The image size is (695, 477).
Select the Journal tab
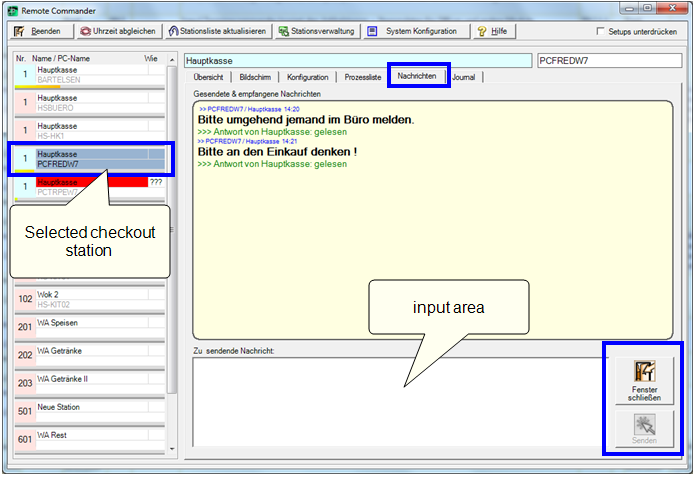[x=464, y=77]
